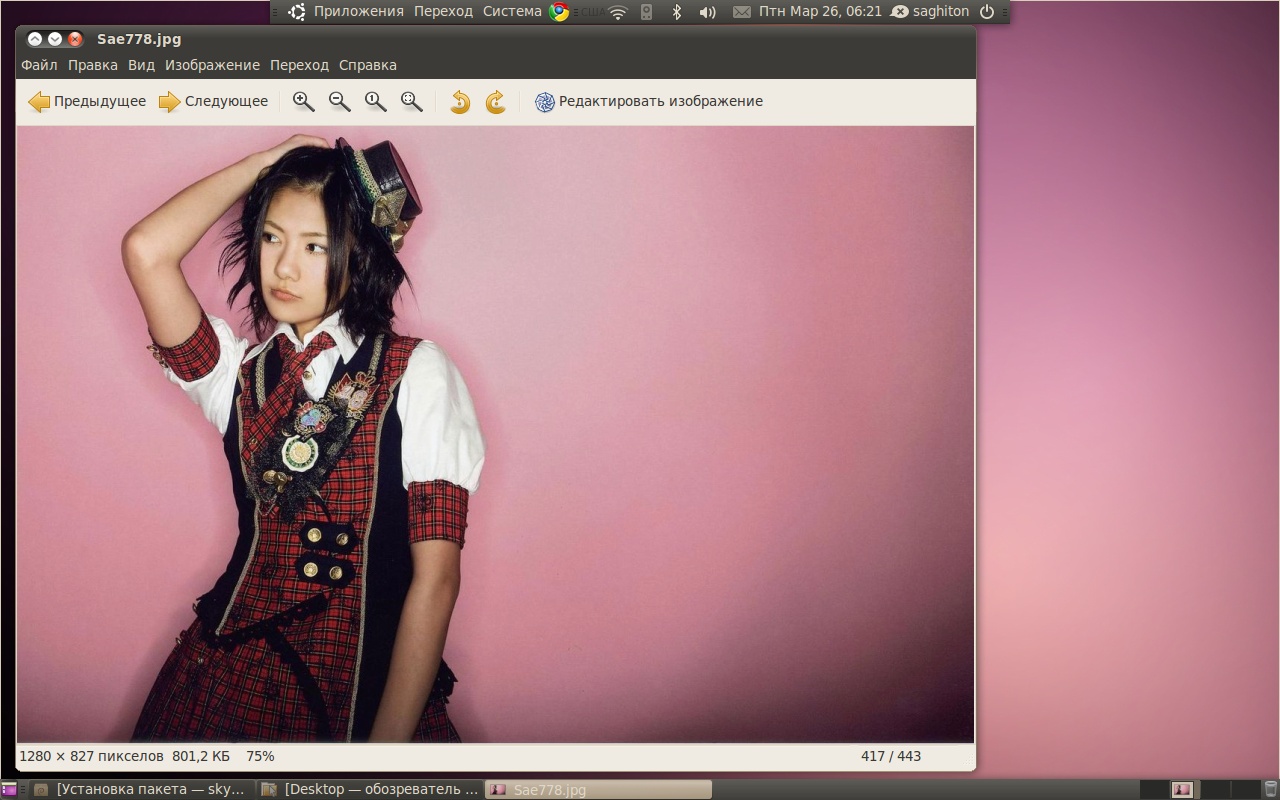
Task: Switch to Установка пакета taskbar window
Action: [142, 789]
